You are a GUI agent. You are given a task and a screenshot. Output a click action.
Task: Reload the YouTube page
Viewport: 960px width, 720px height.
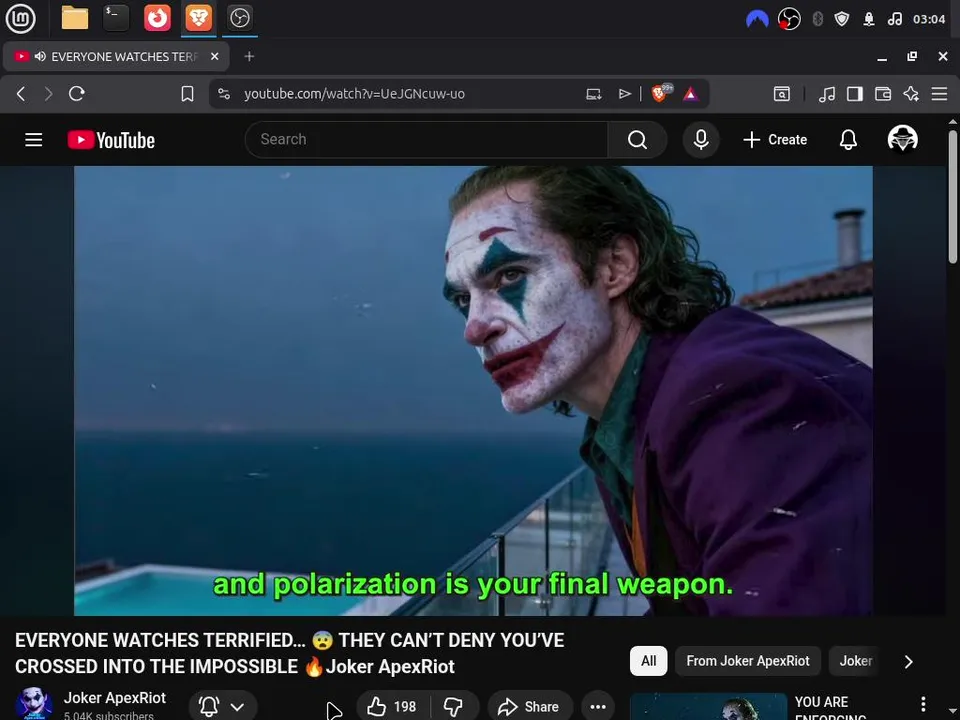pos(77,94)
